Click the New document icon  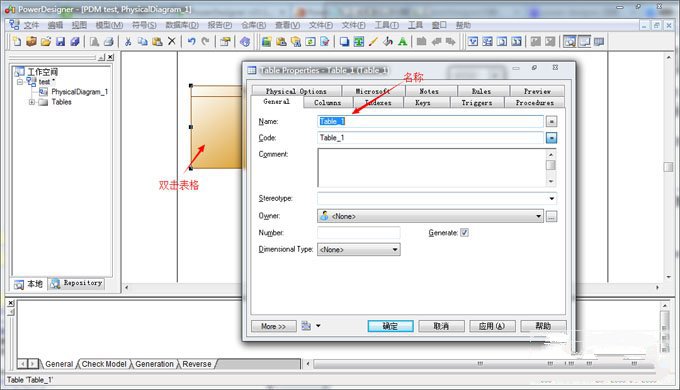(17, 42)
